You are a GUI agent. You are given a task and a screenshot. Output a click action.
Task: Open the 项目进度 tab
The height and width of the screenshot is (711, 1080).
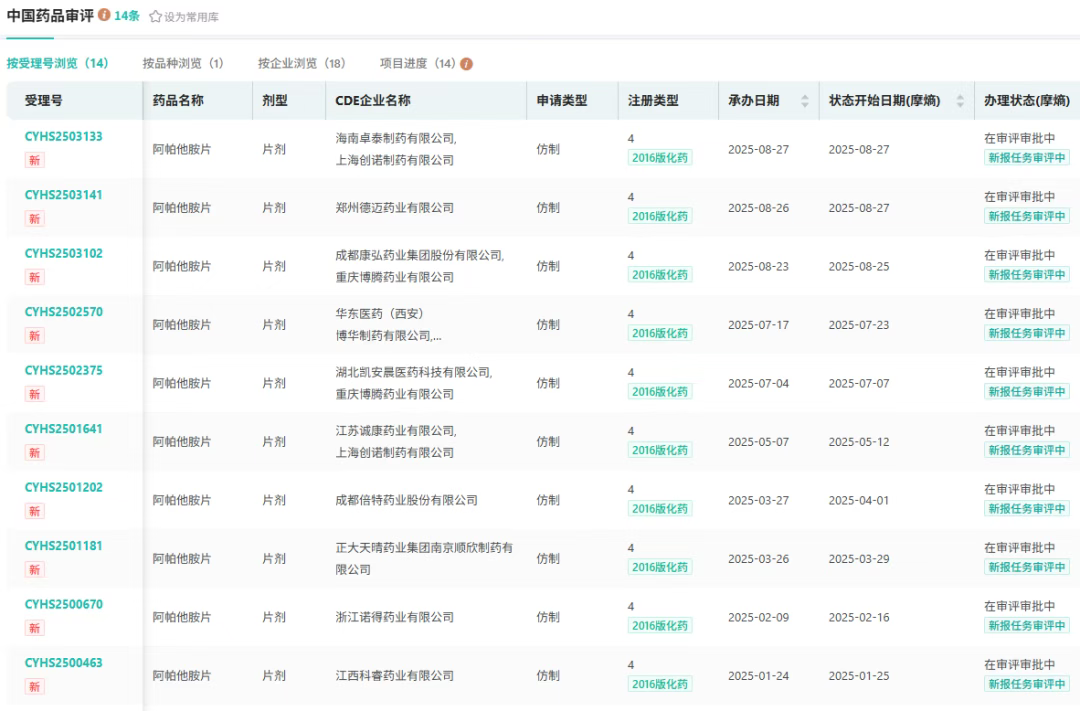coord(417,63)
